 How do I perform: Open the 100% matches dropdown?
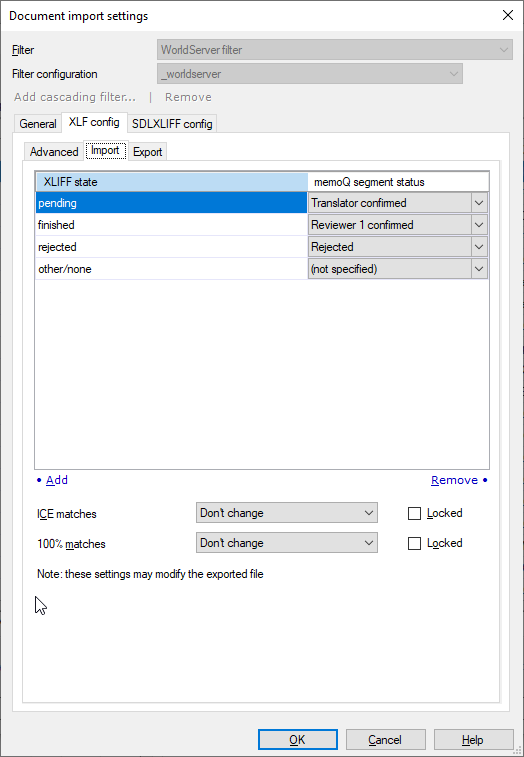pyautogui.click(x=287, y=543)
